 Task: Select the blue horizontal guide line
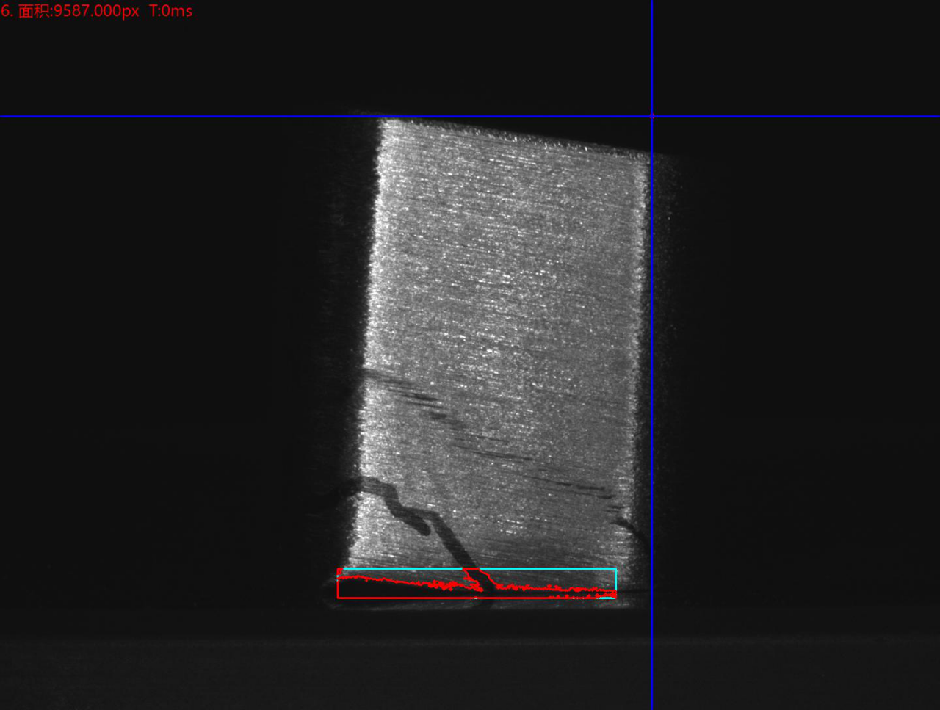(x=200, y=117)
